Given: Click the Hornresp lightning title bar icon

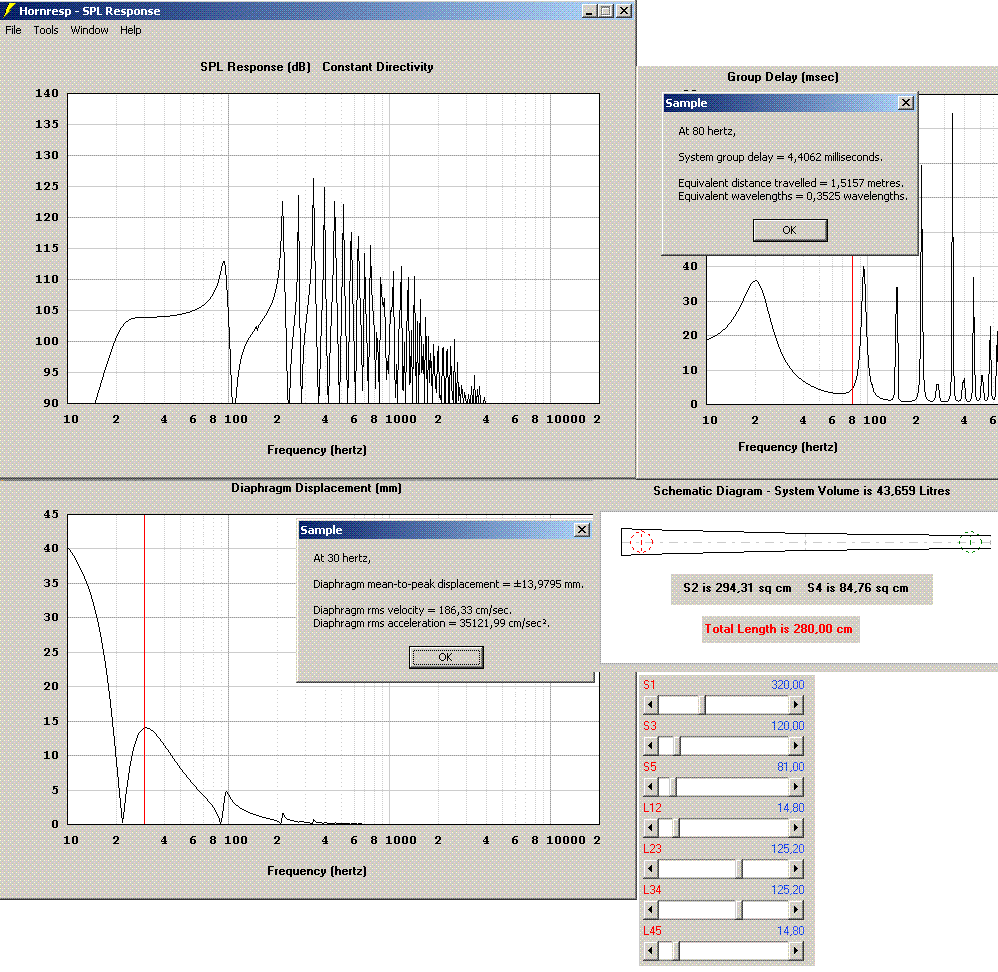Looking at the screenshot, I should [9, 10].
